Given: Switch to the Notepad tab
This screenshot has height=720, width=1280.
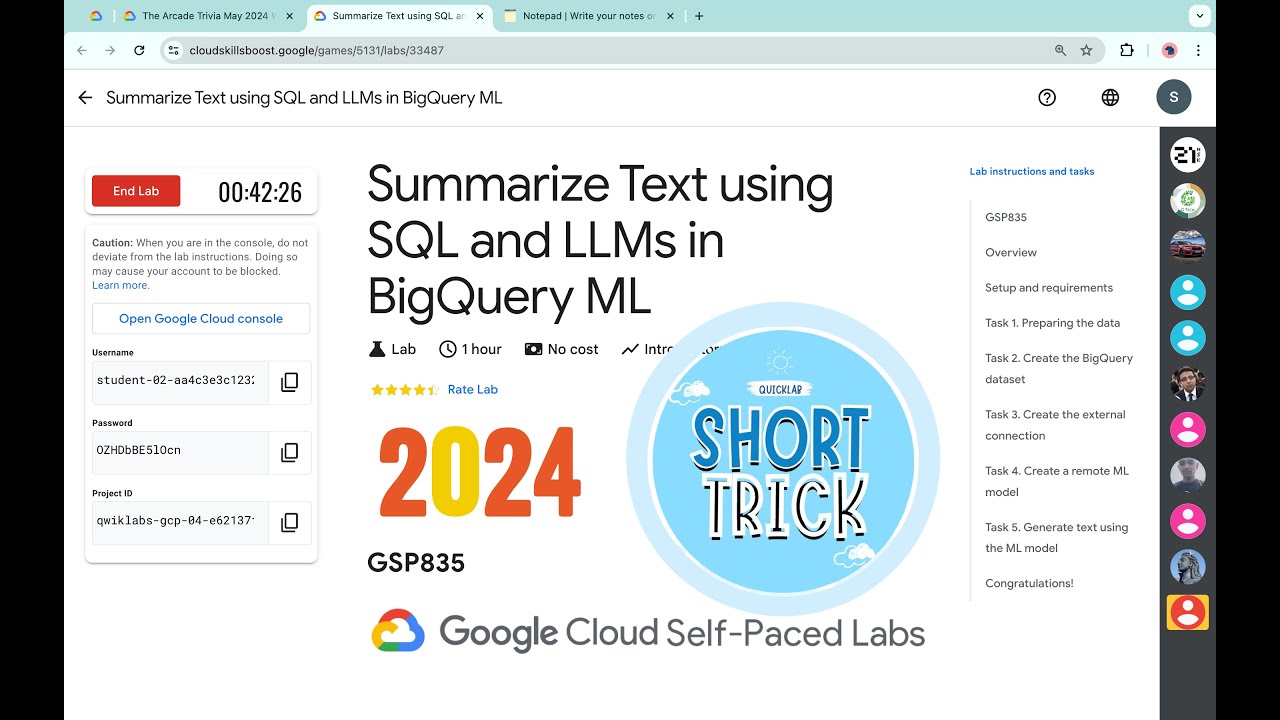Looking at the screenshot, I should click(589, 16).
